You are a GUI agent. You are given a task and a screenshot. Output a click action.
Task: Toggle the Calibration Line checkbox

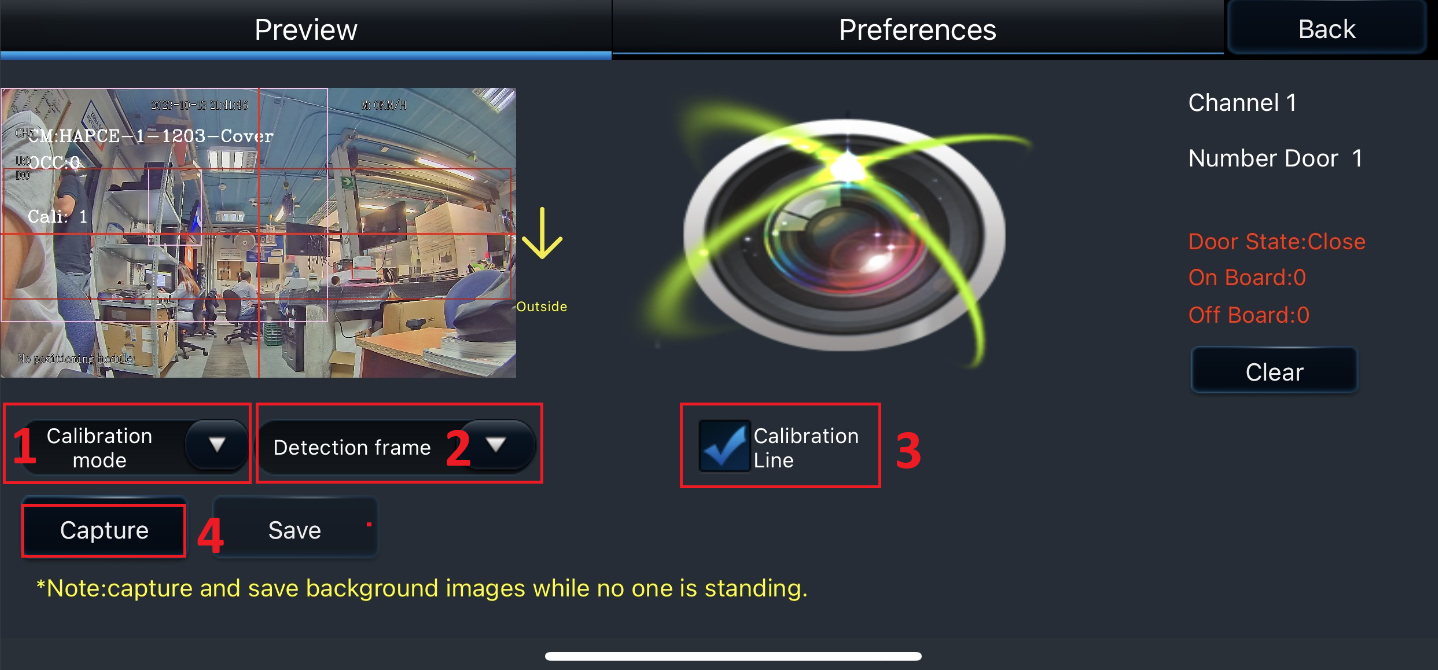725,446
